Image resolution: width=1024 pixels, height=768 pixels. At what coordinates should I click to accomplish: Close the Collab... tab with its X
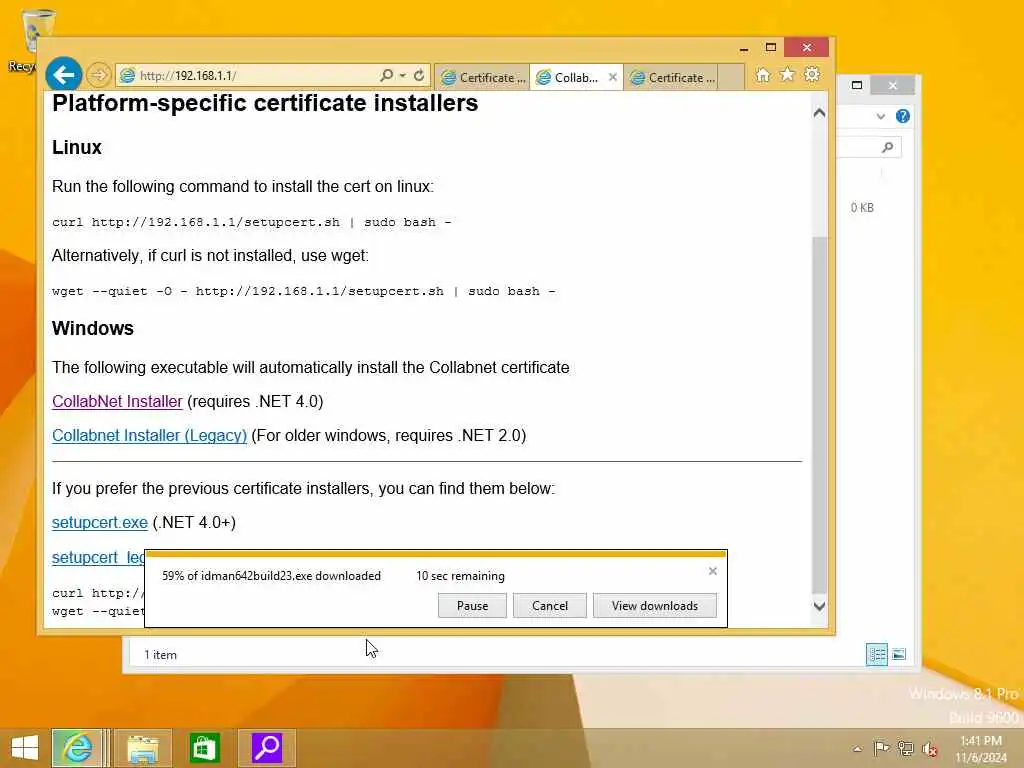click(x=613, y=77)
